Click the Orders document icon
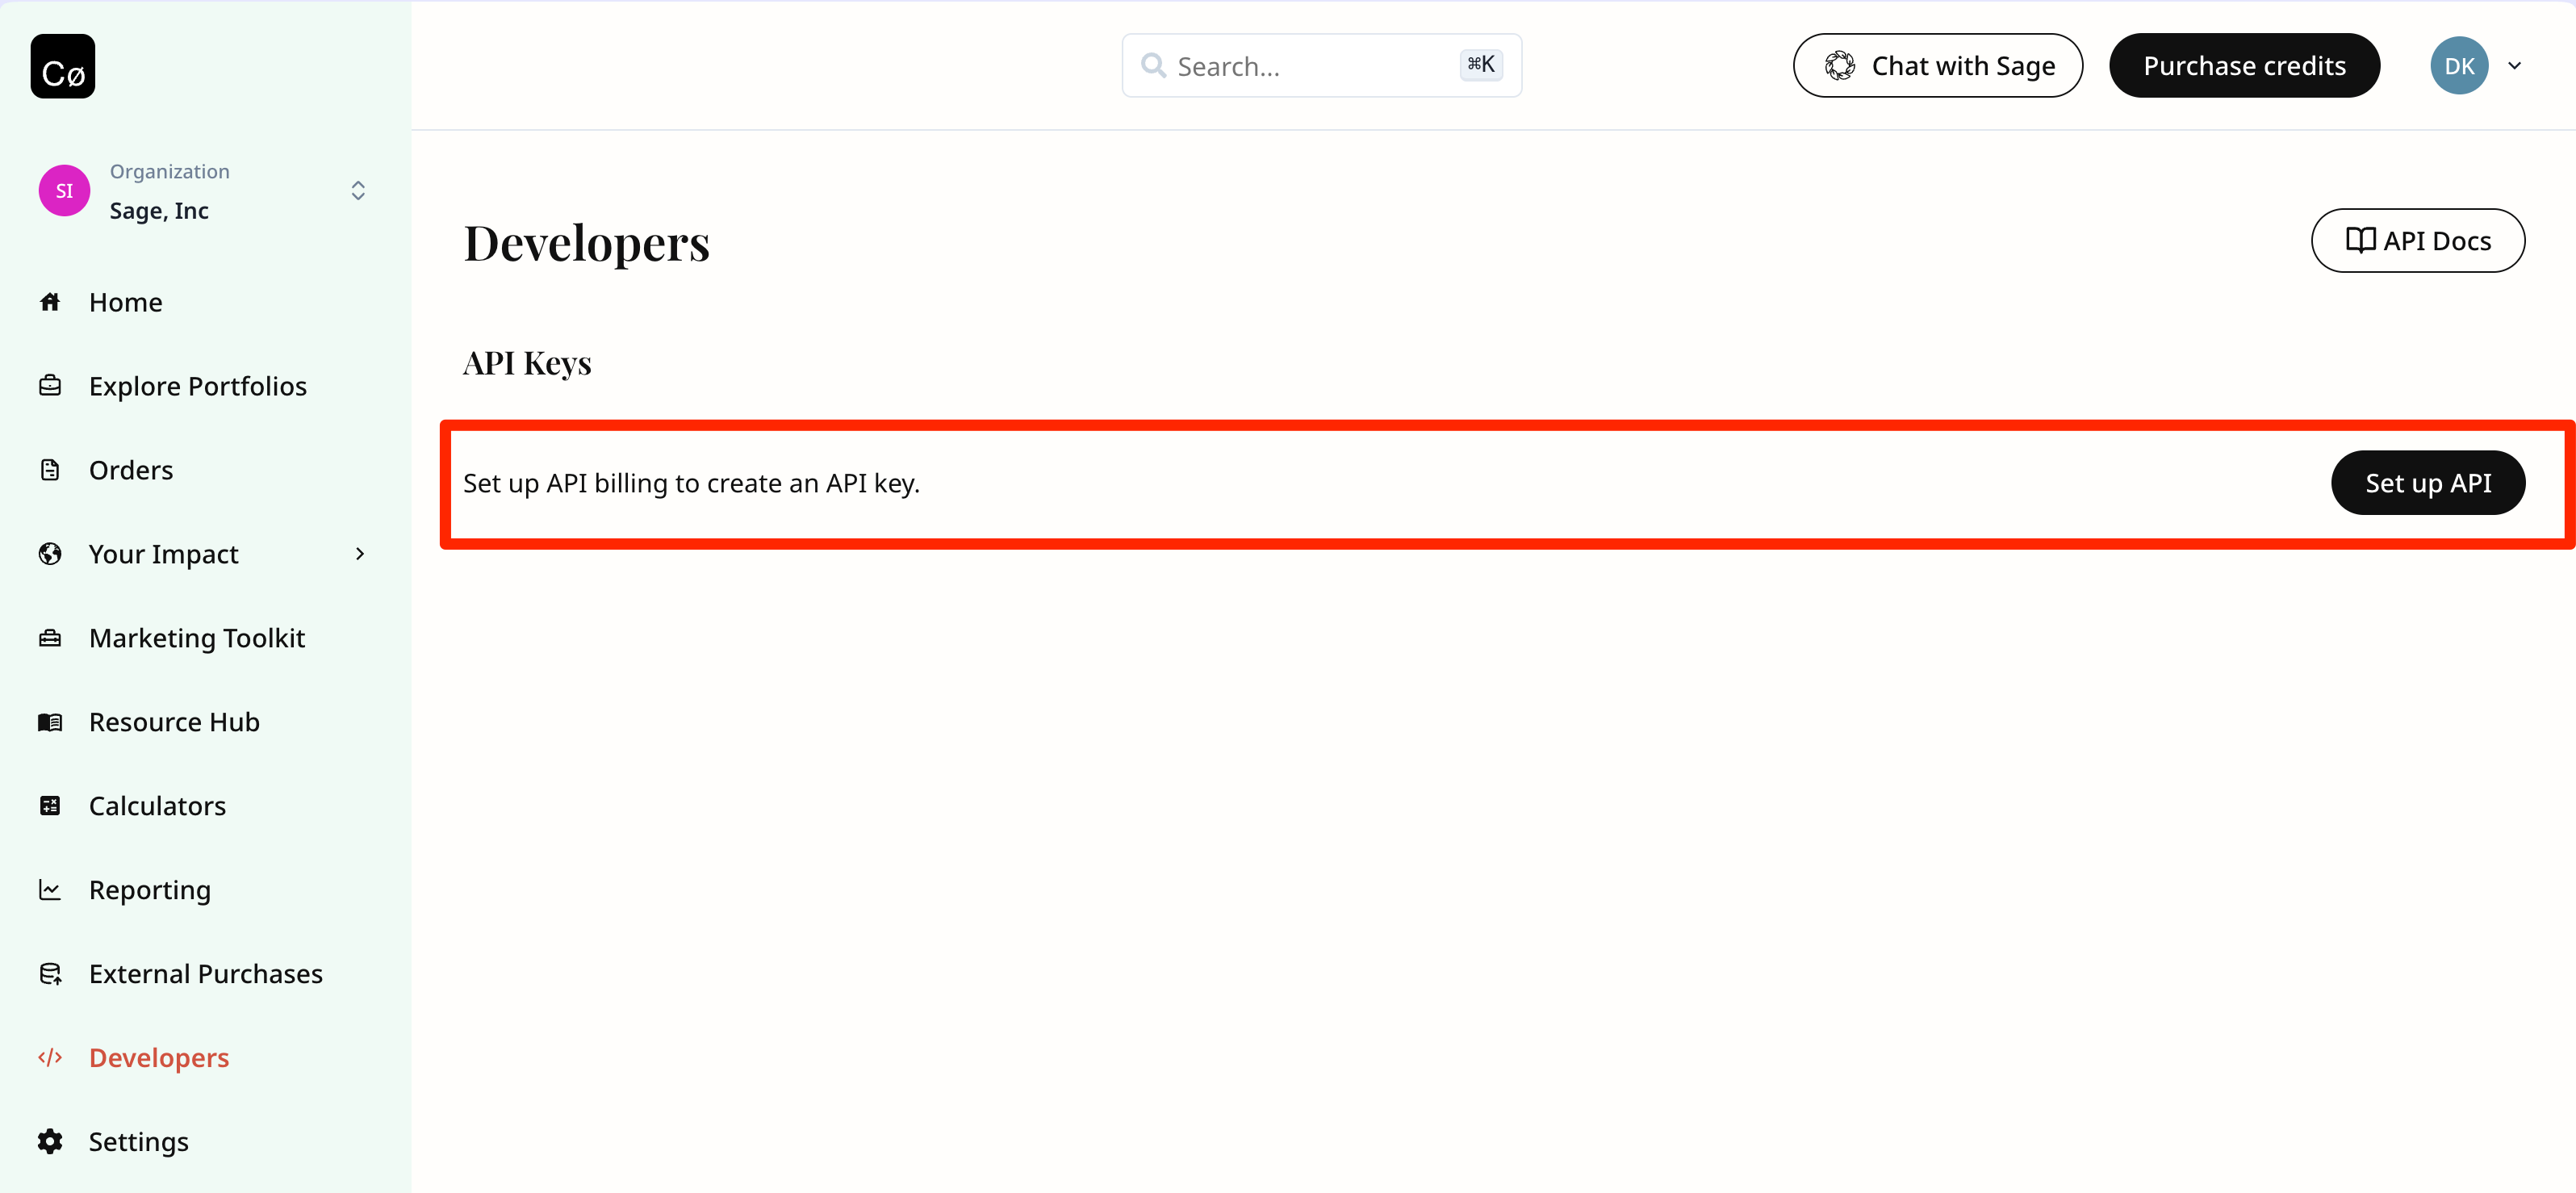The image size is (2576, 1193). (x=51, y=469)
